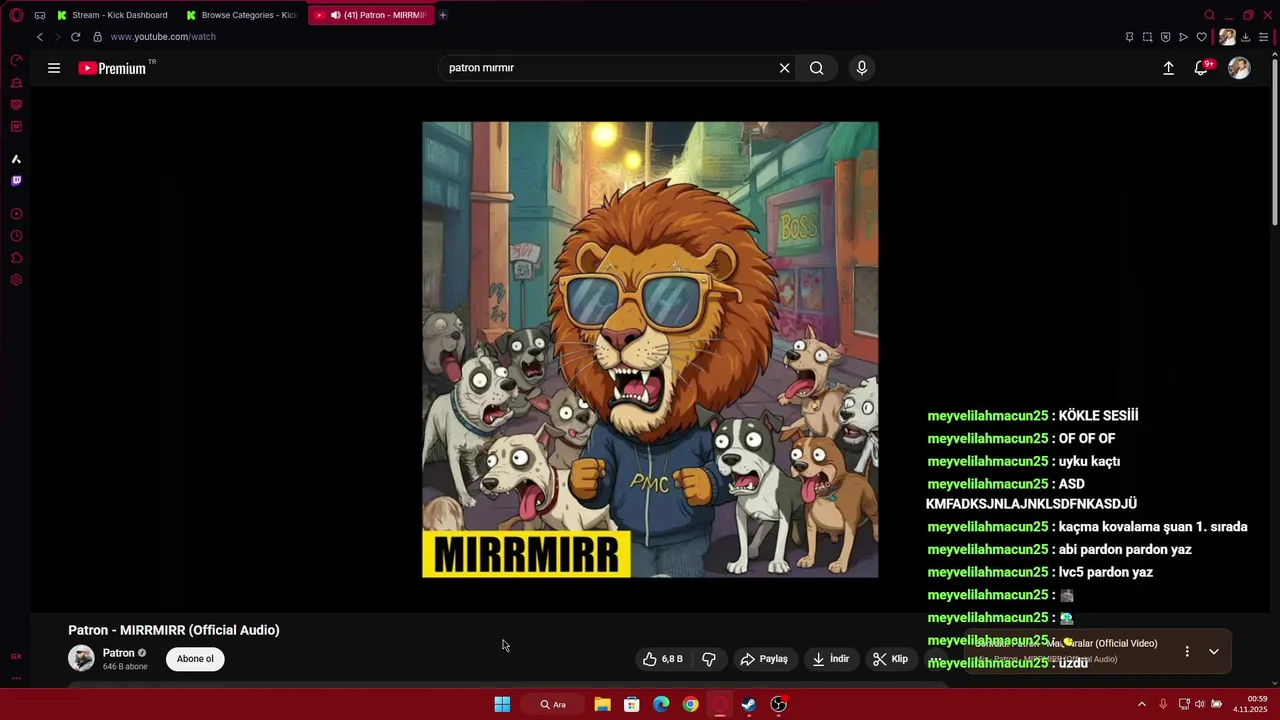Open YouTube account avatar menu

(x=1239, y=68)
